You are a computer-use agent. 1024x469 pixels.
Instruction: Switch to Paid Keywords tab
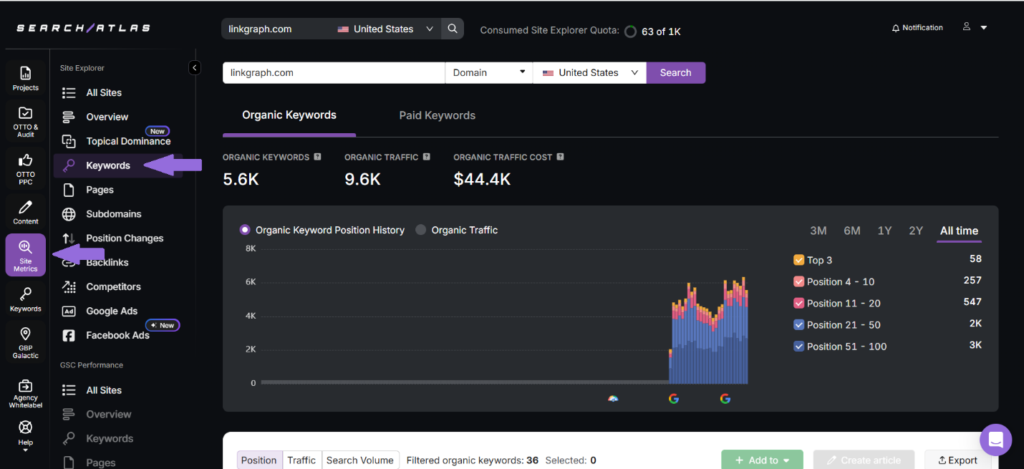click(x=437, y=115)
